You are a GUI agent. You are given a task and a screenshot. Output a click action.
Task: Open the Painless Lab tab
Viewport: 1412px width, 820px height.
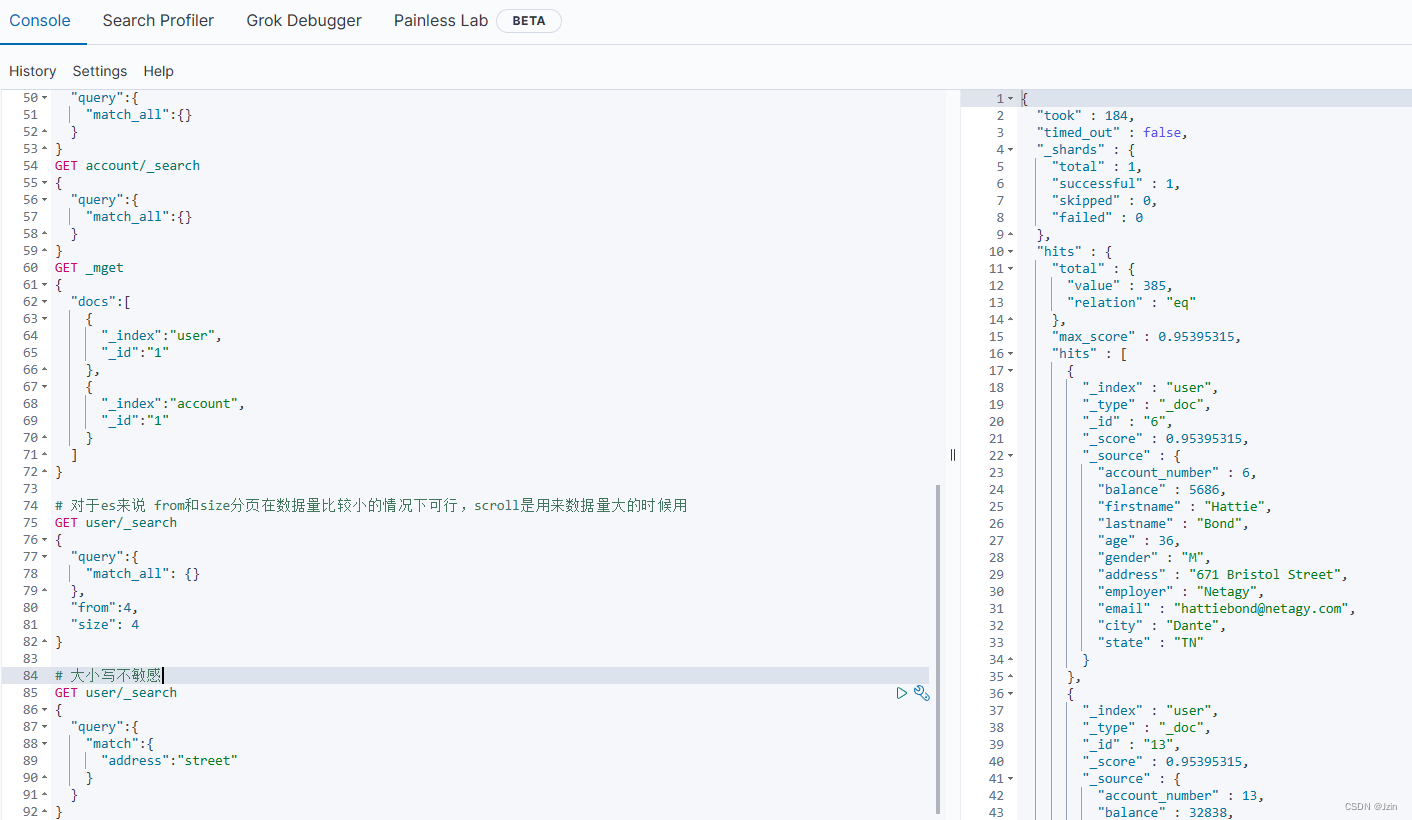click(x=441, y=20)
